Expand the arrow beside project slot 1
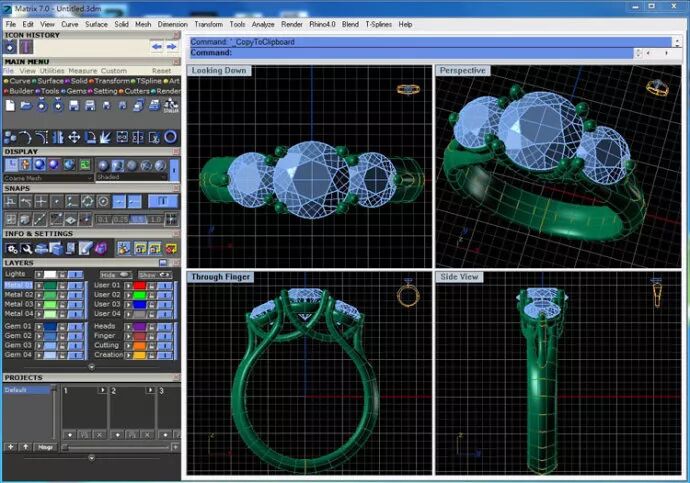Viewport: 690px width, 483px height. click(x=102, y=390)
